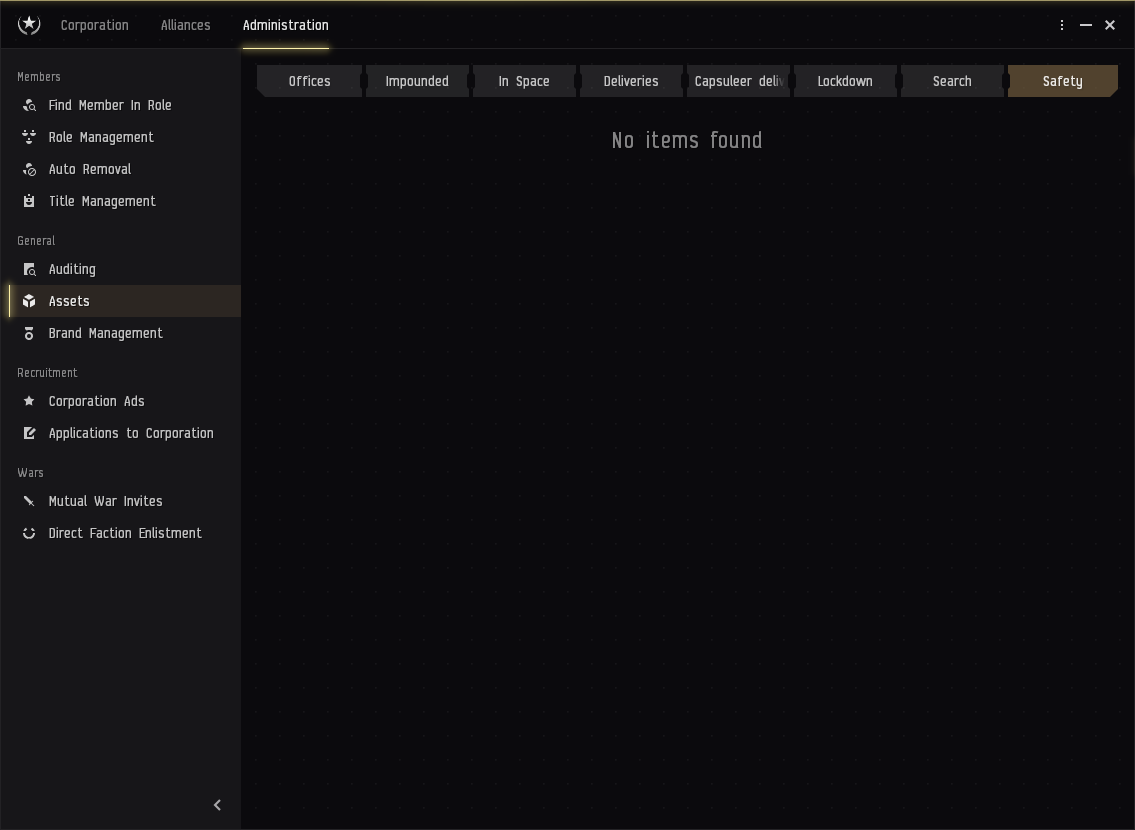Click the Brand Management icon
1135x830 pixels.
29,333
